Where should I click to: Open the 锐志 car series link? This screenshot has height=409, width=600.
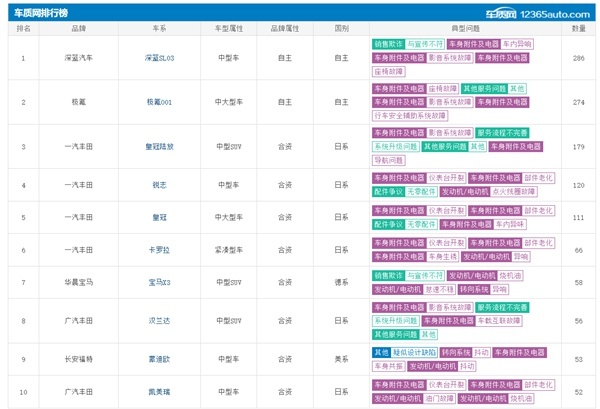coord(160,185)
